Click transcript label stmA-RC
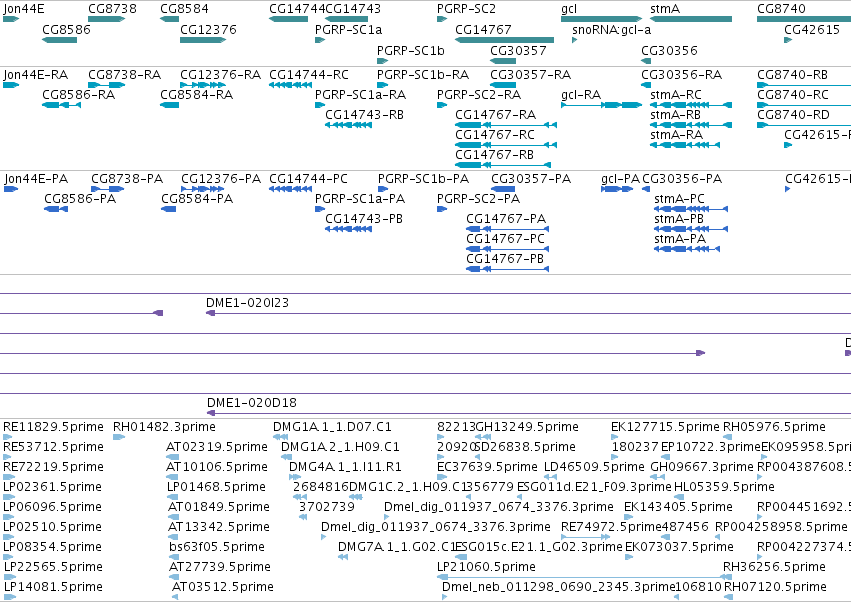The height and width of the screenshot is (602, 851). (x=676, y=94)
